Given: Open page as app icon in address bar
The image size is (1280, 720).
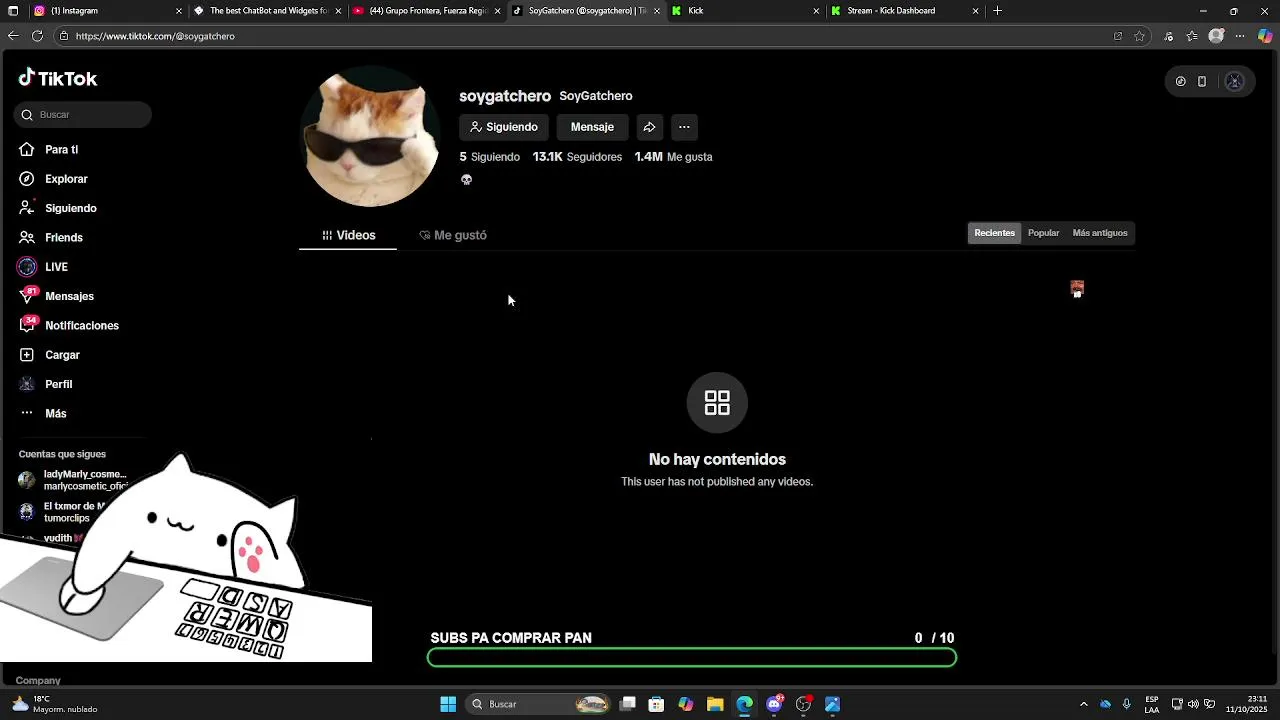Looking at the screenshot, I should (1117, 36).
